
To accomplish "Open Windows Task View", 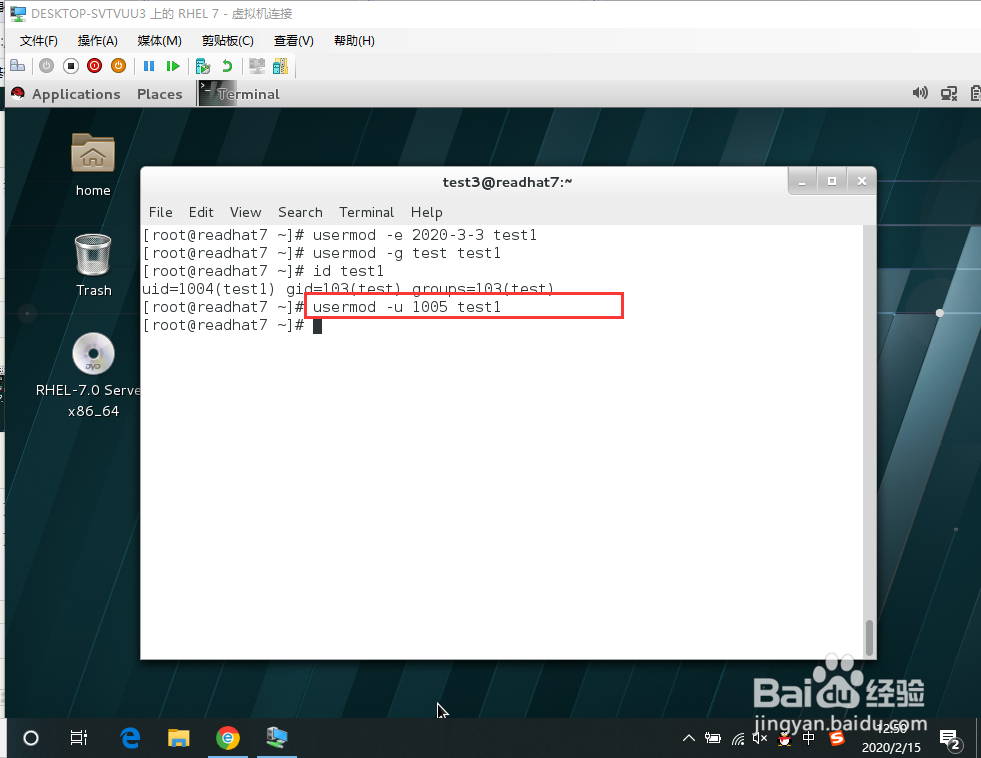I will coord(79,738).
